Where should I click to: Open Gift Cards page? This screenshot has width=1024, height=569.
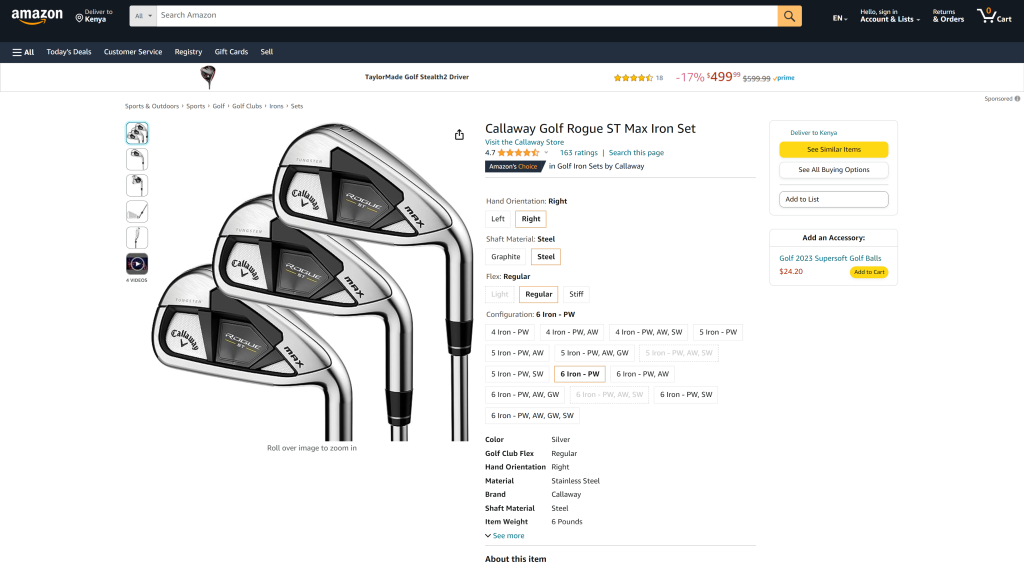tap(231, 52)
